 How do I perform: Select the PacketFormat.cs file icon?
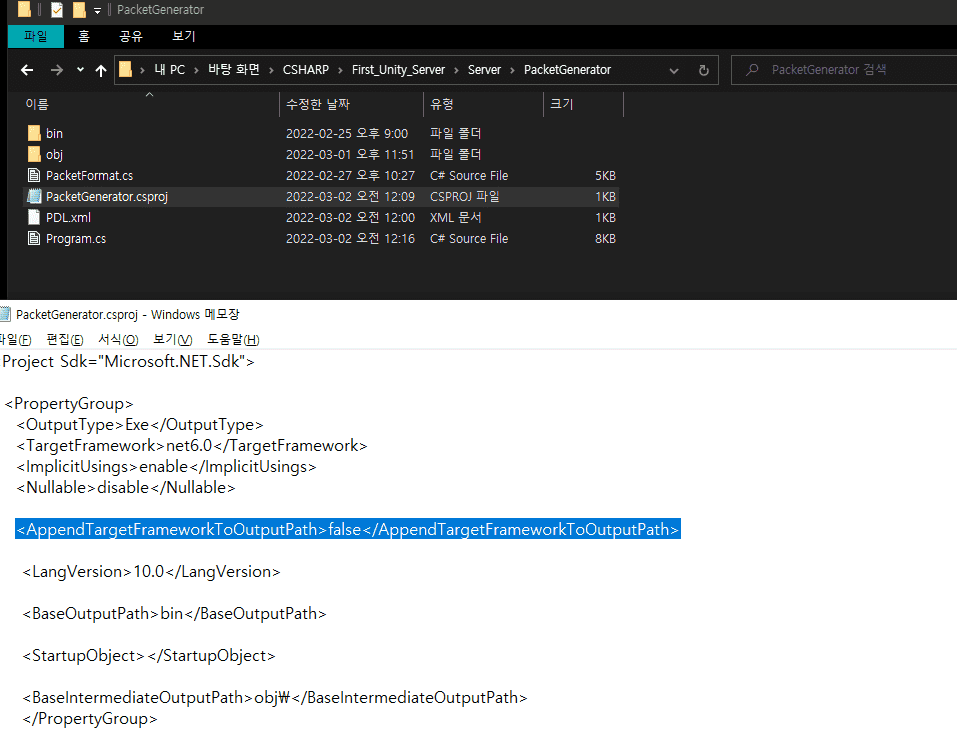[34, 175]
